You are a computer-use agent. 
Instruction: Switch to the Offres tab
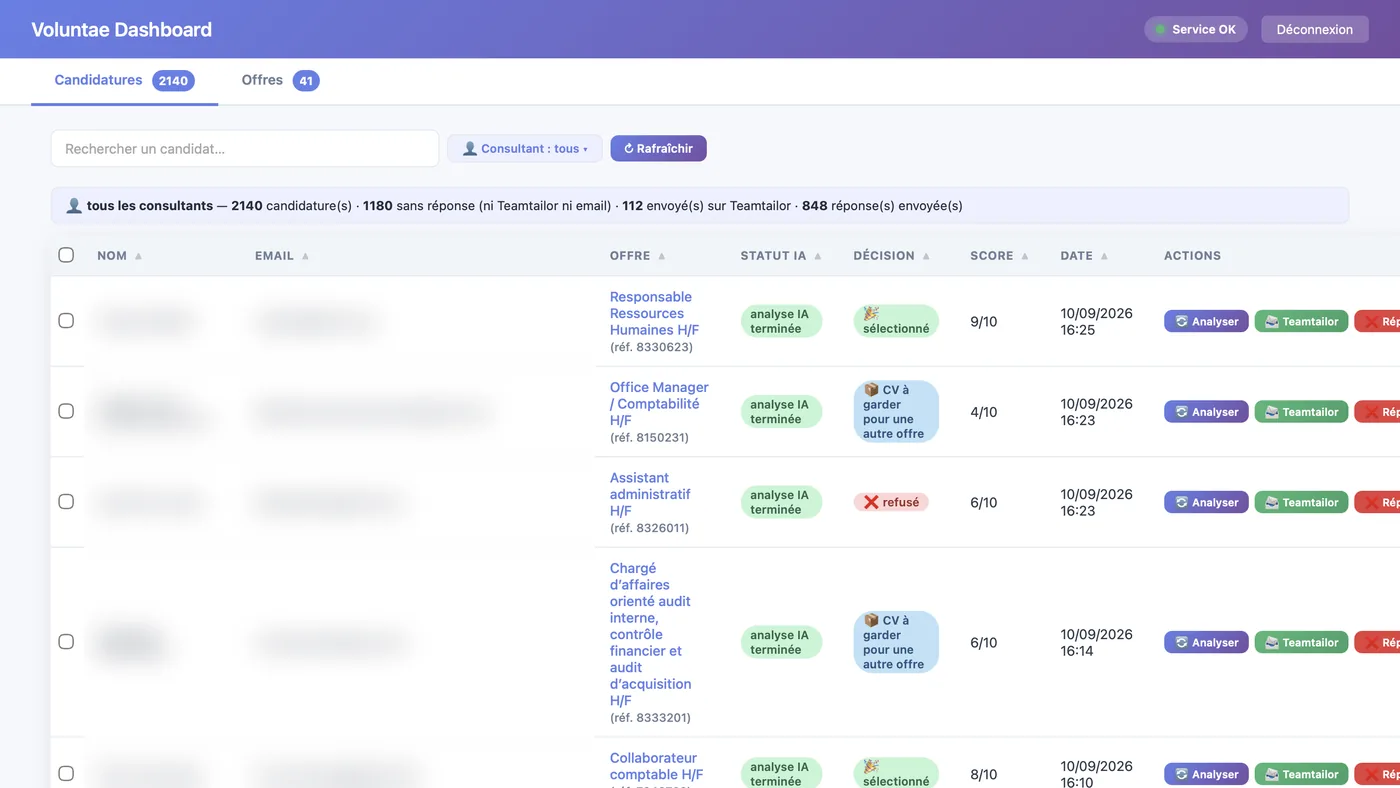point(280,80)
